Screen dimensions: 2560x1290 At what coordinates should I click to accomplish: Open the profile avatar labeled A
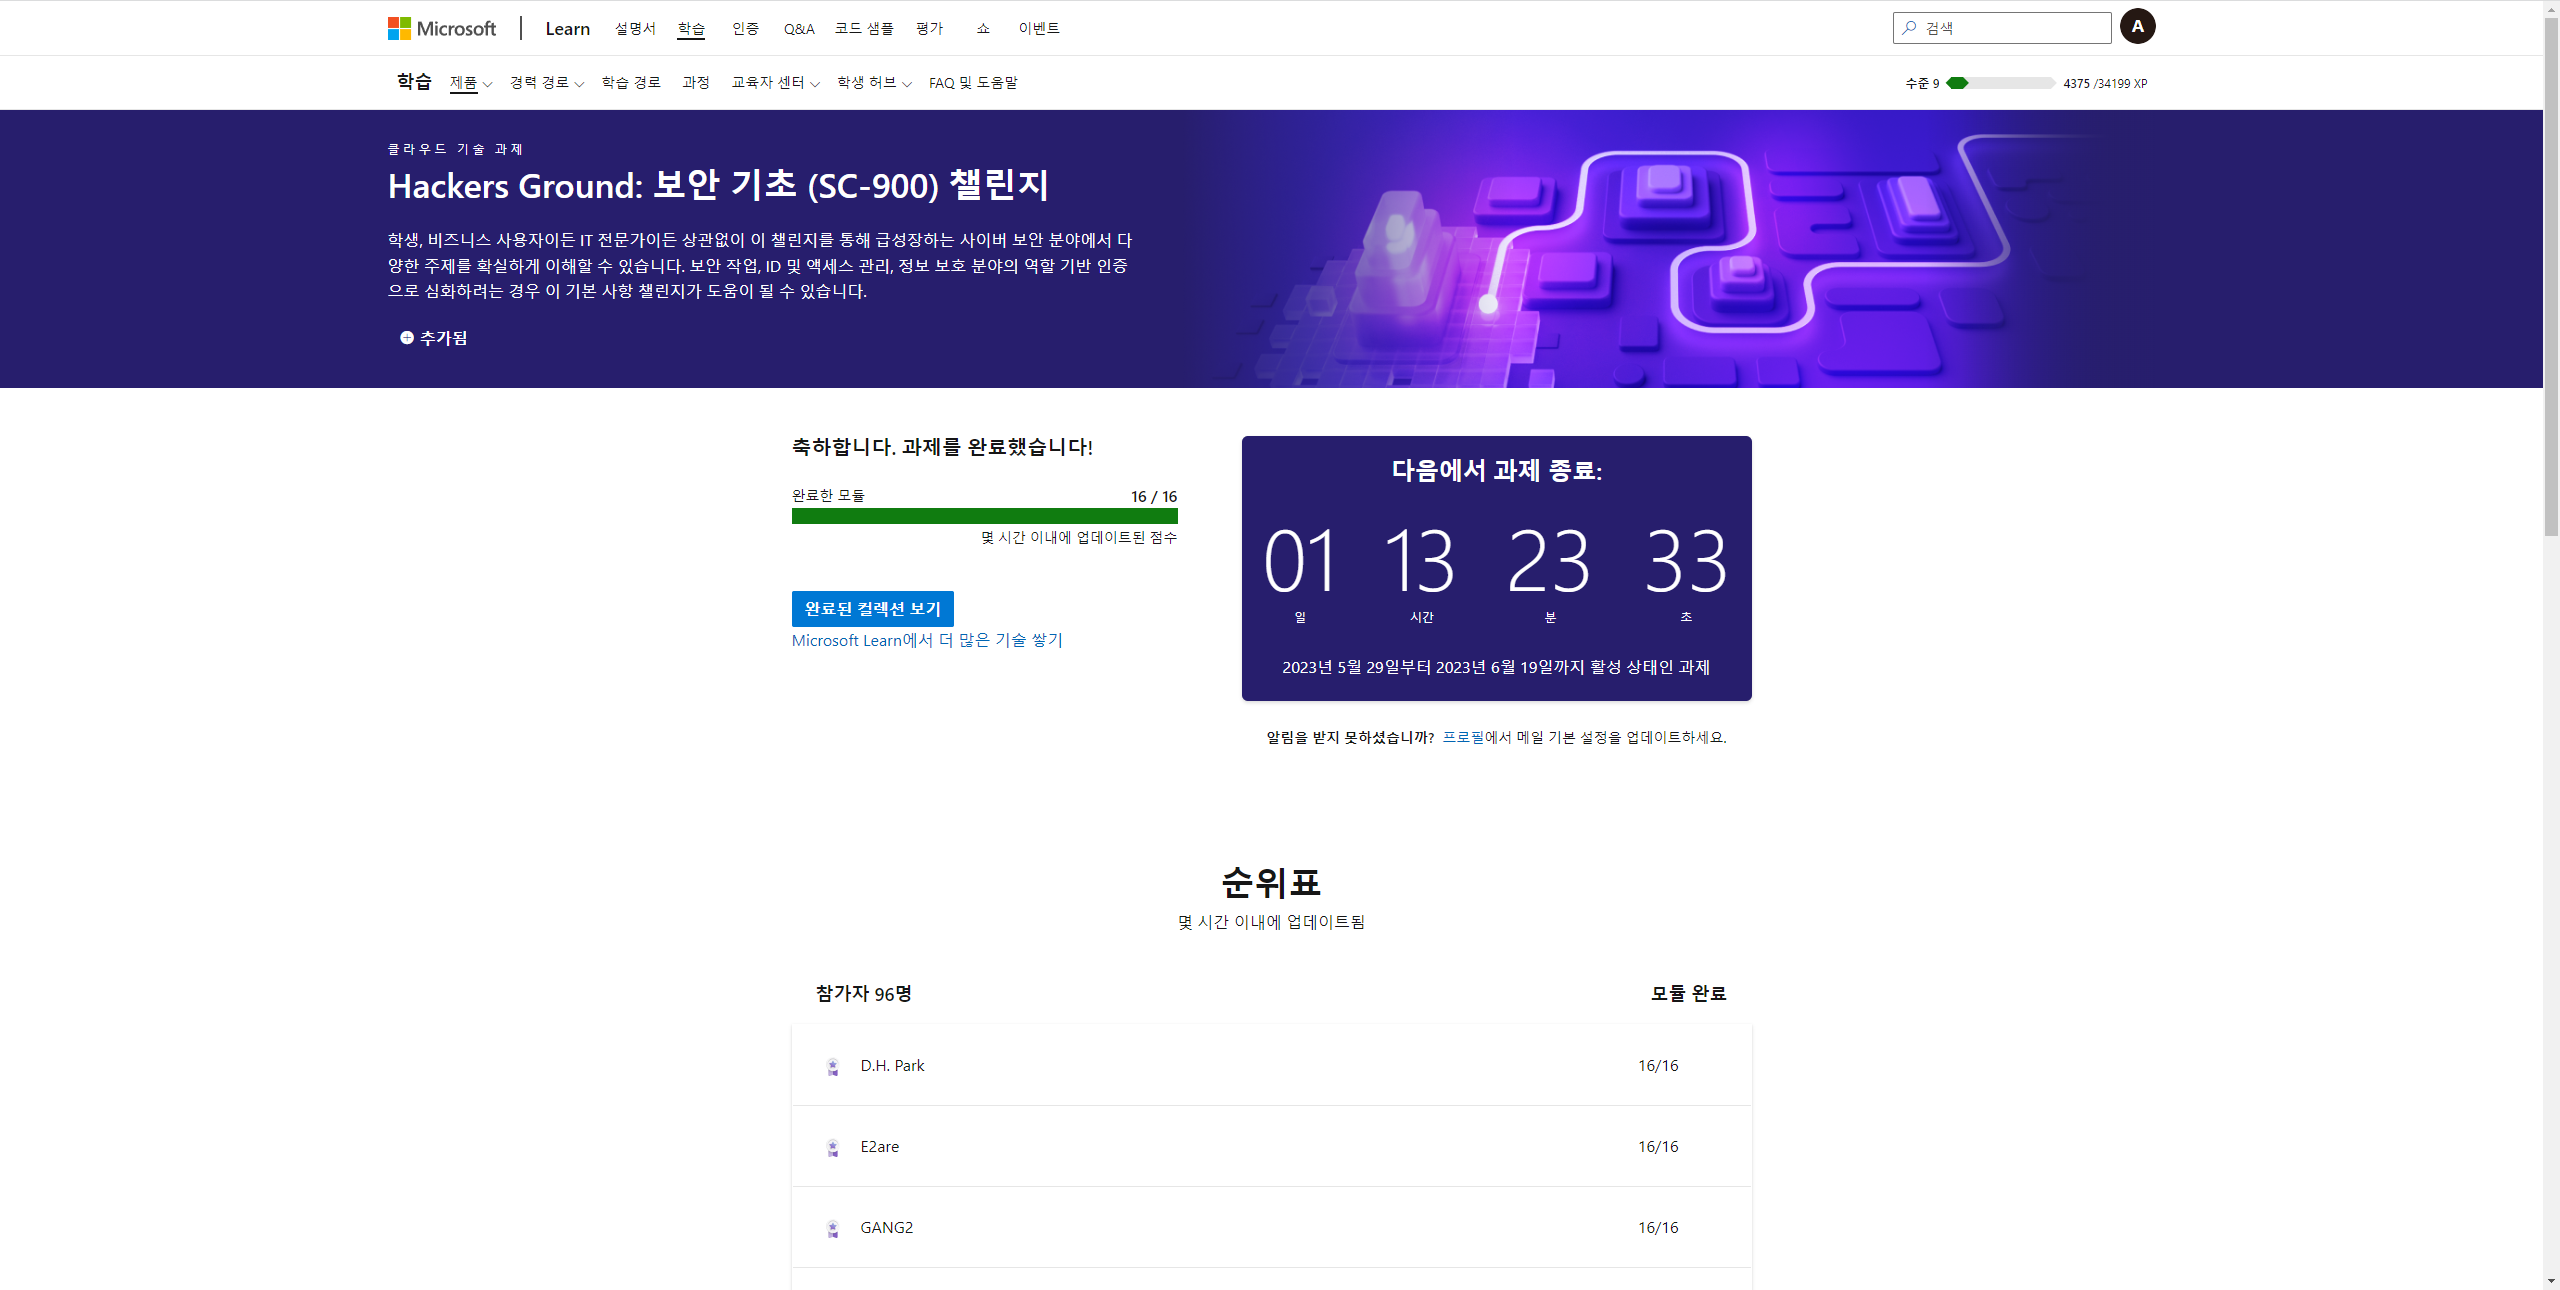pyautogui.click(x=2138, y=25)
